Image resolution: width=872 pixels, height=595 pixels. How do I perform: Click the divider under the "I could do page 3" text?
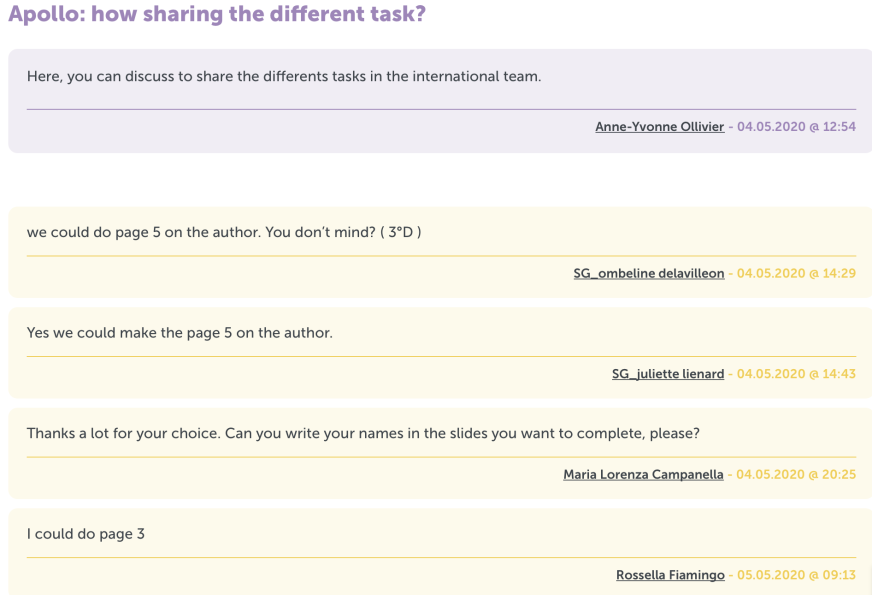(x=442, y=557)
